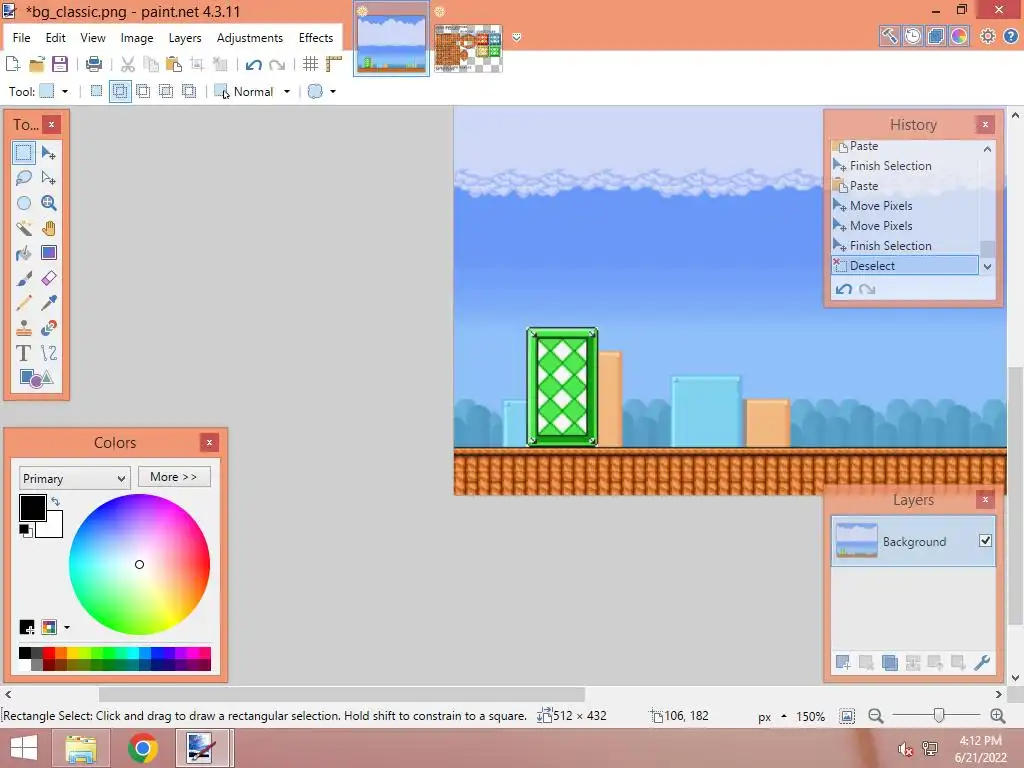Select the Color Picker eyedropper tool

[x=48, y=303]
